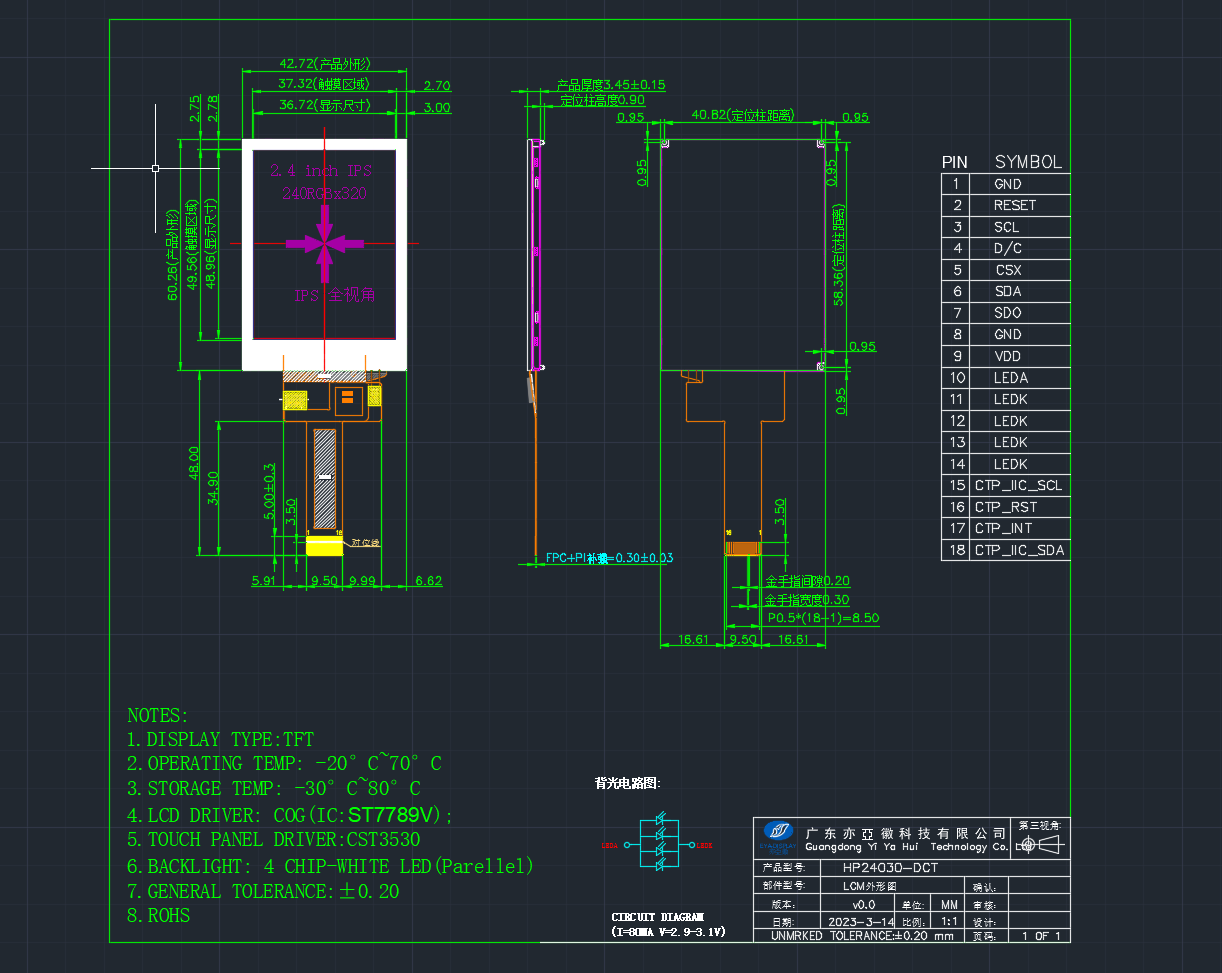
Task: Select the orange gold-finger connector in the rear view
Action: pyautogui.click(x=742, y=548)
